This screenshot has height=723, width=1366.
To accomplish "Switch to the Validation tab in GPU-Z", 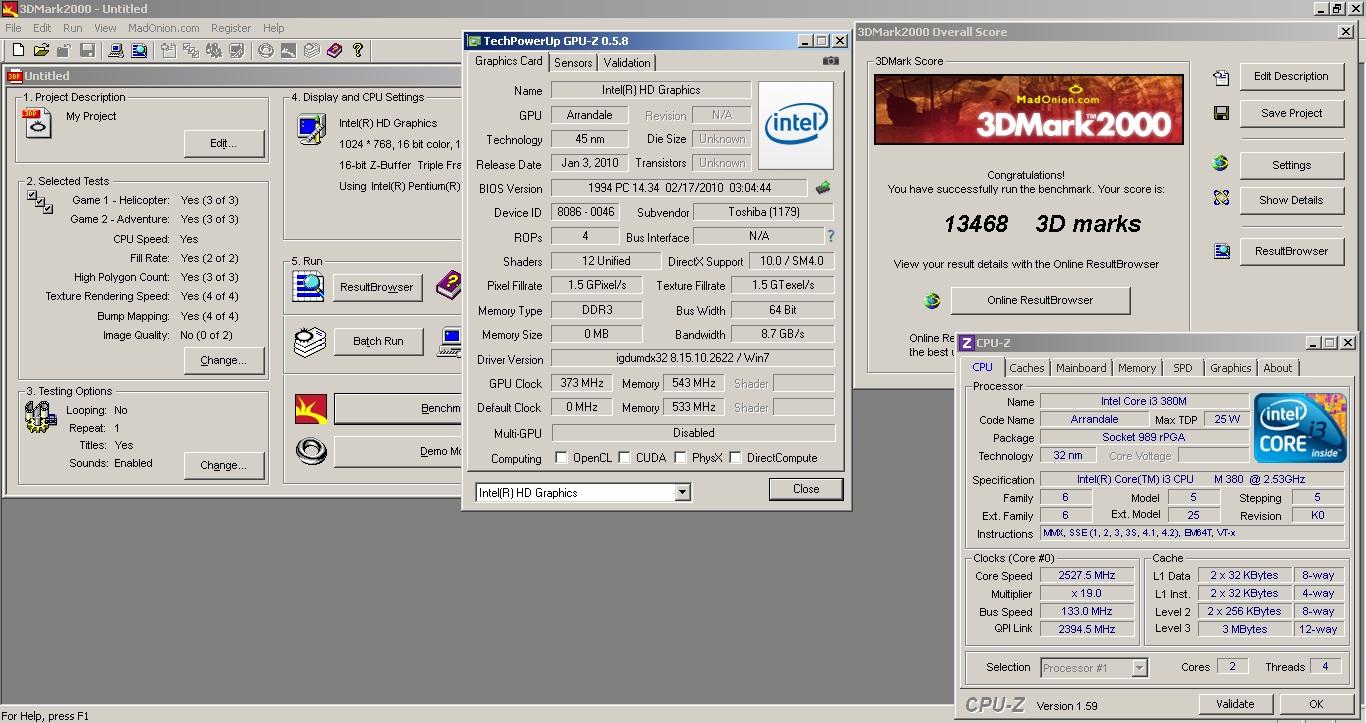I will point(627,62).
